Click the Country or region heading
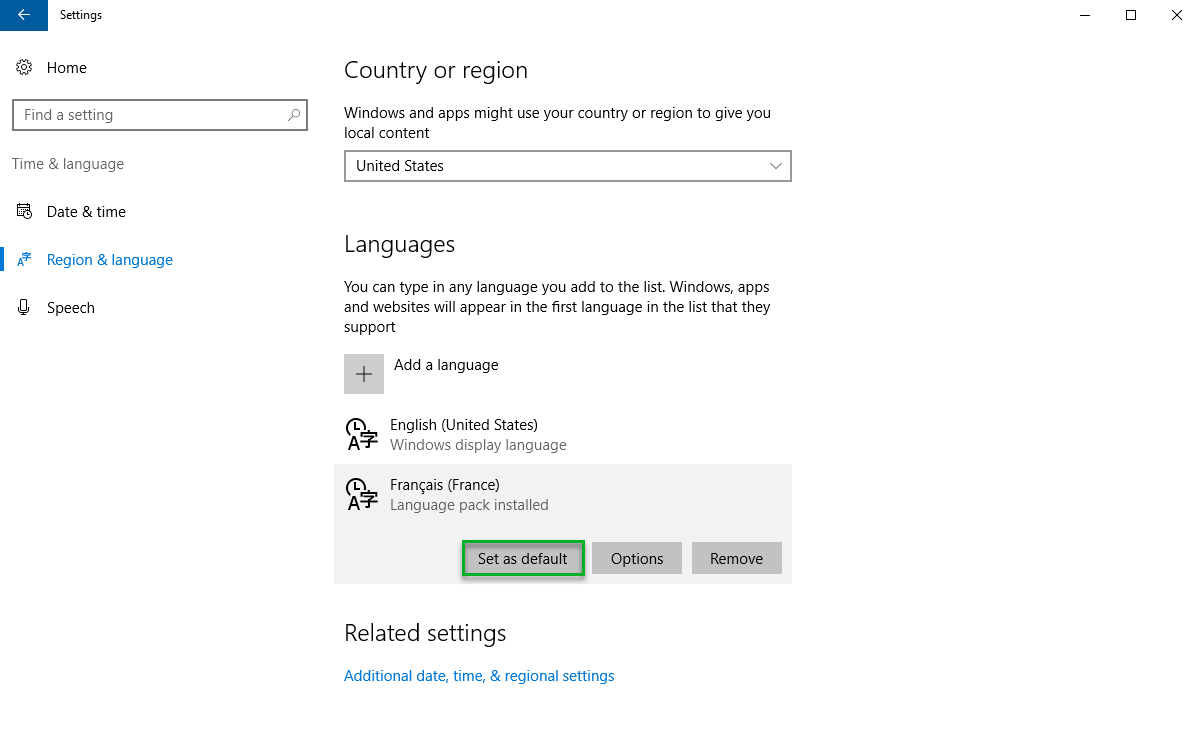This screenshot has height=737, width=1197. coord(436,70)
